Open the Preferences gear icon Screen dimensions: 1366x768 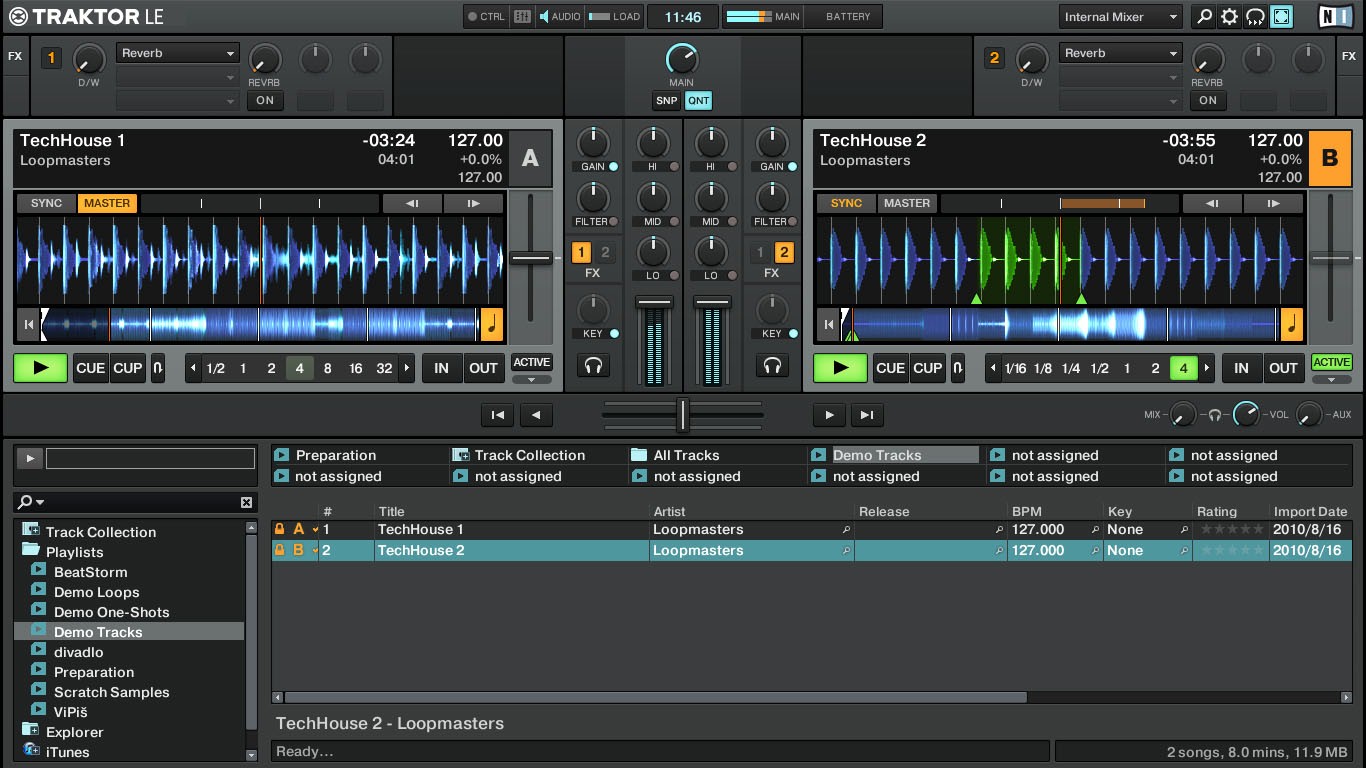point(1229,17)
